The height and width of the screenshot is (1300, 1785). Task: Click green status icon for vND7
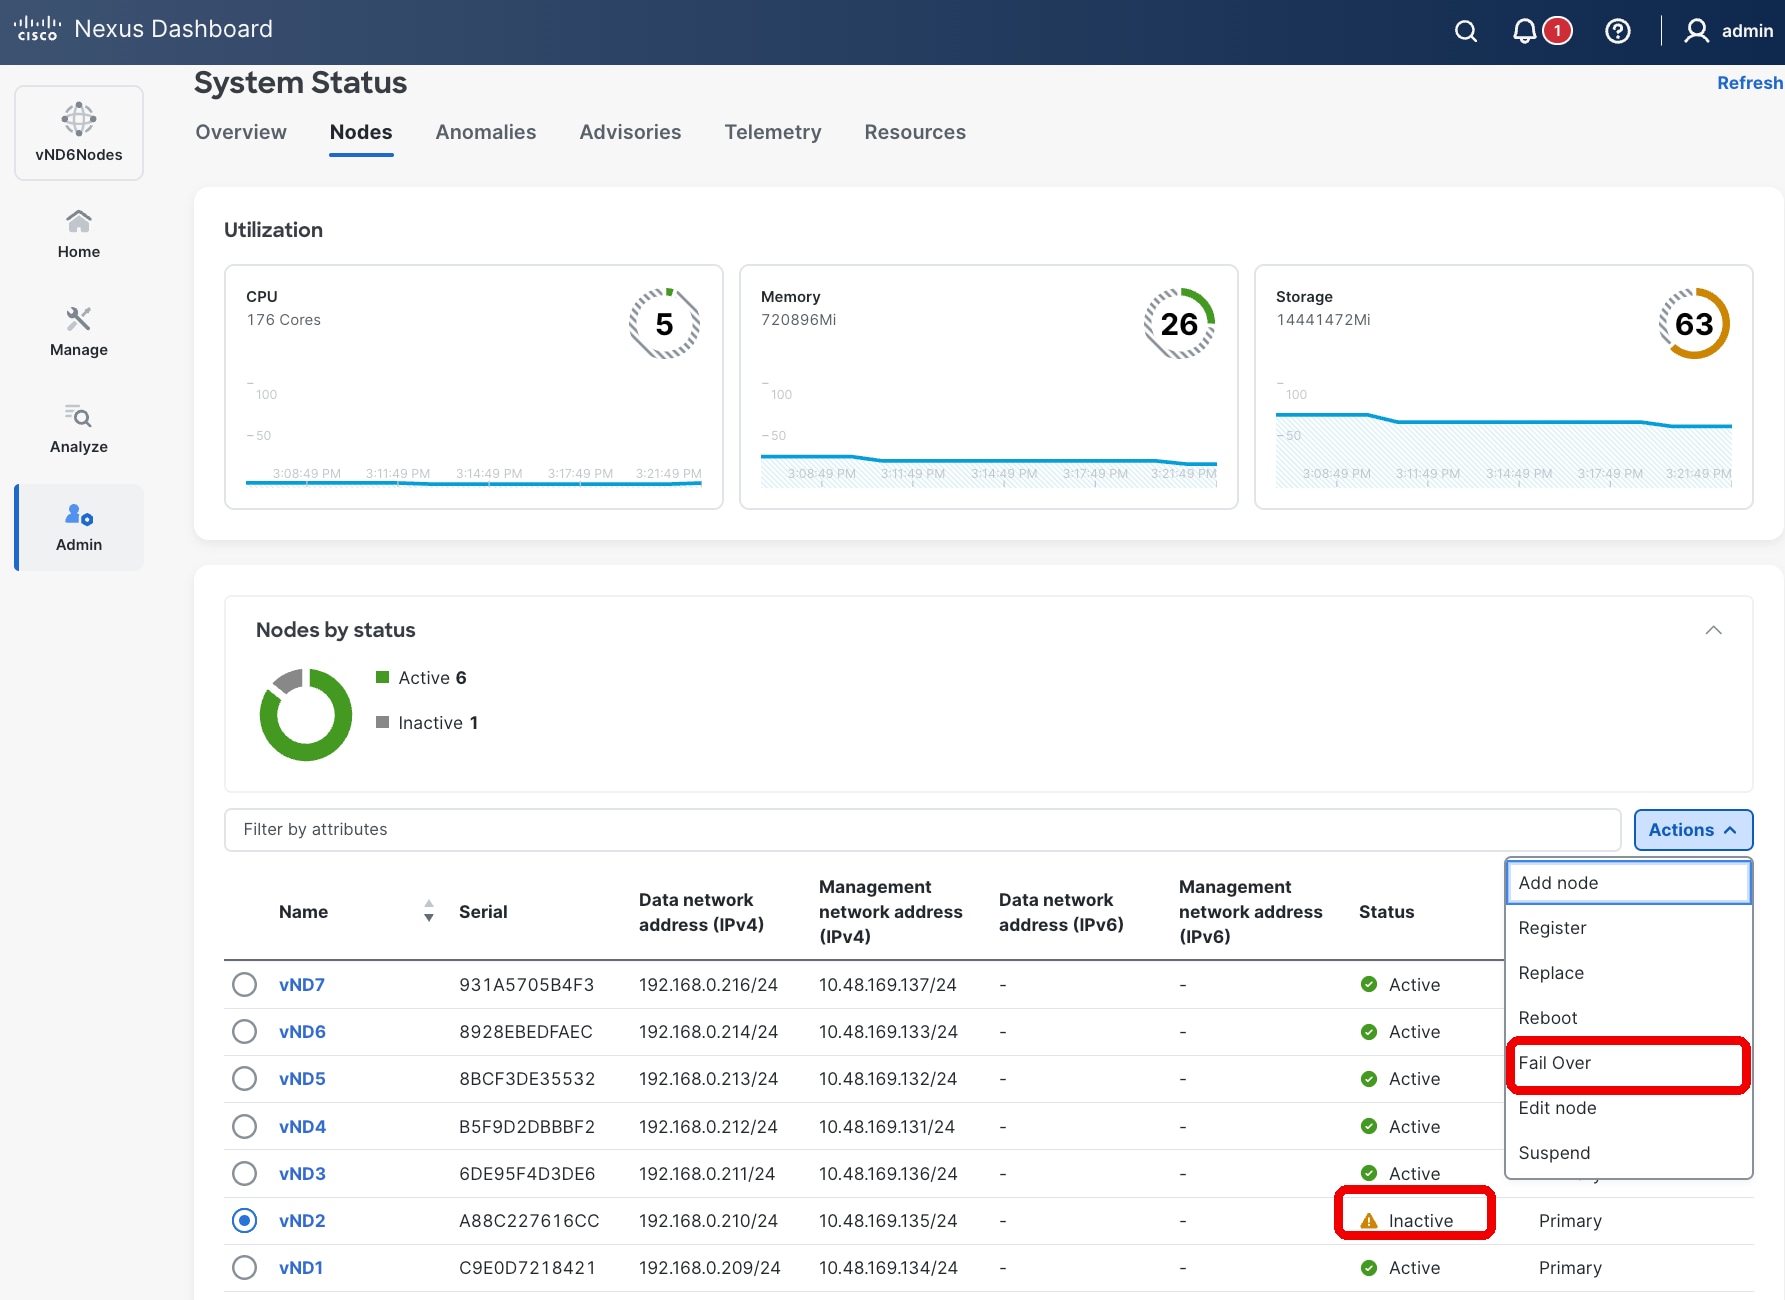1369,984
